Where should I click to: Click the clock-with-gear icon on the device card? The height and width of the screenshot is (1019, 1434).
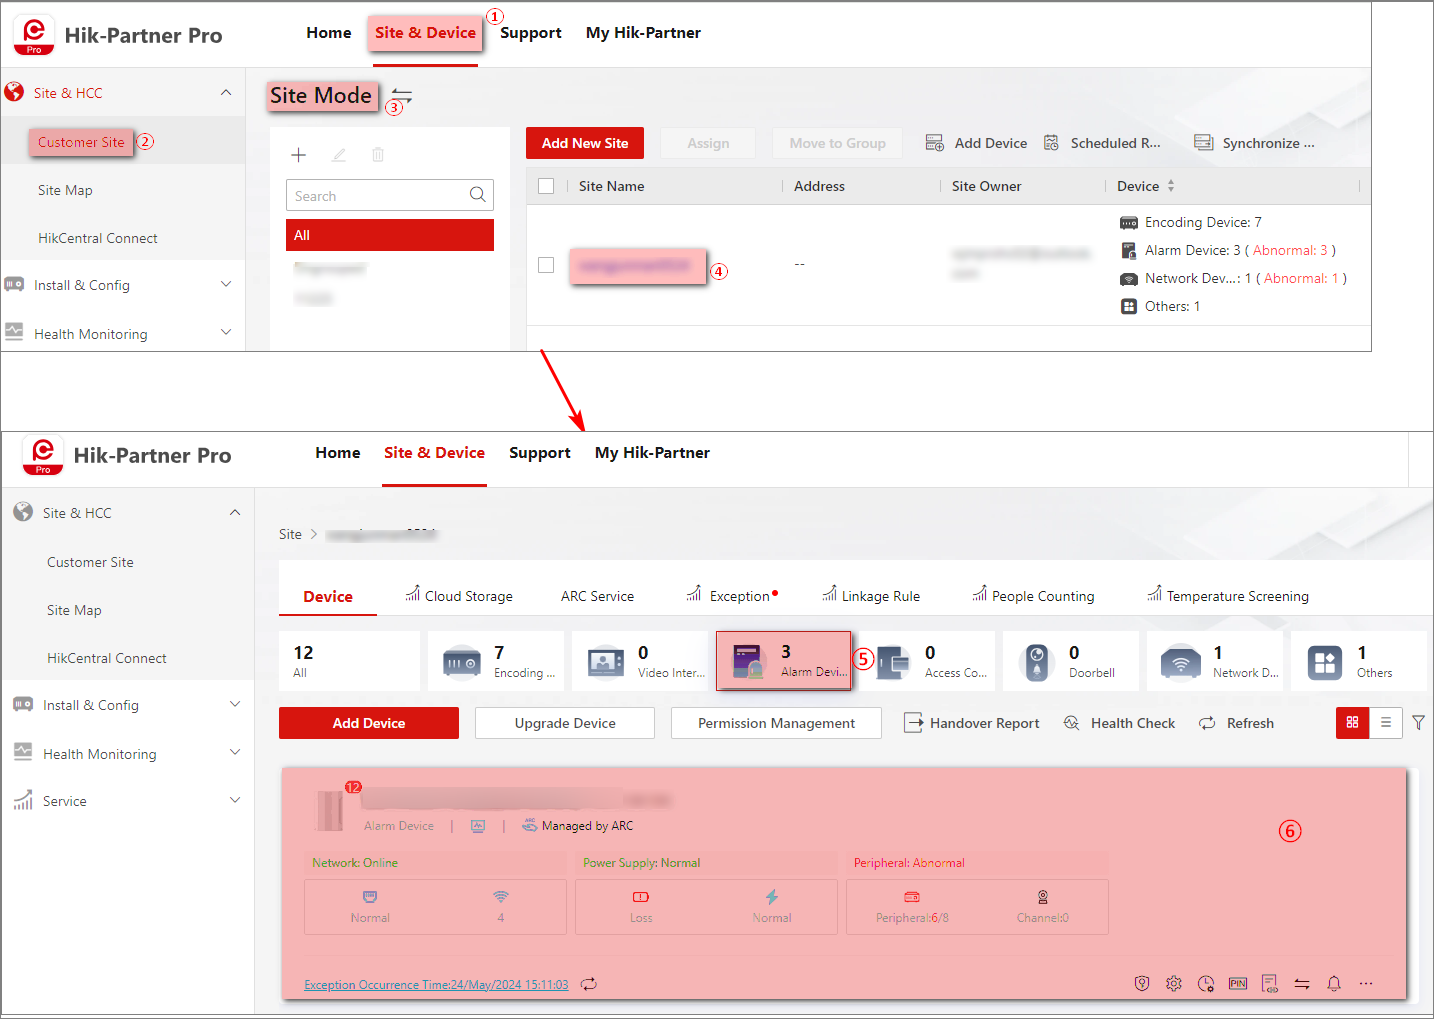(x=1206, y=983)
